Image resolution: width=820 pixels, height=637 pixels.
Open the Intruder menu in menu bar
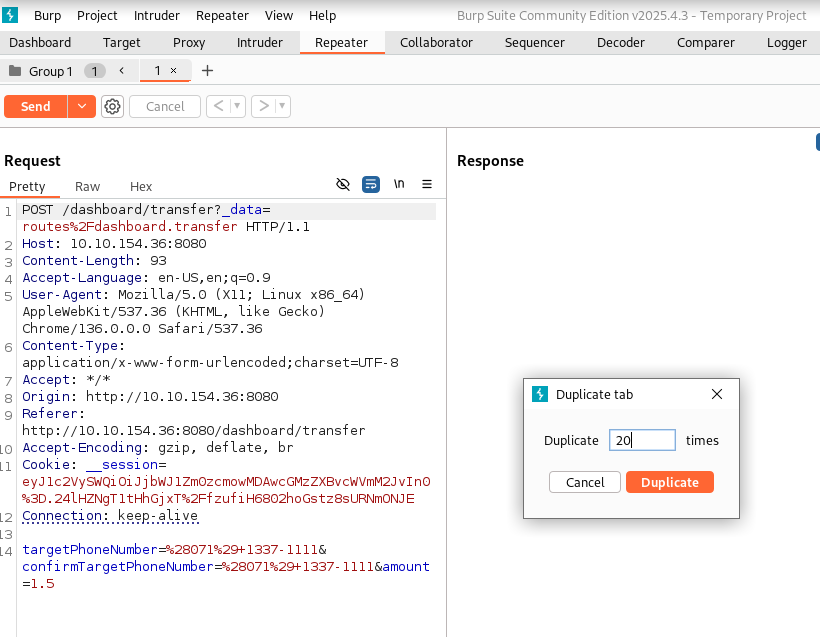tap(157, 16)
